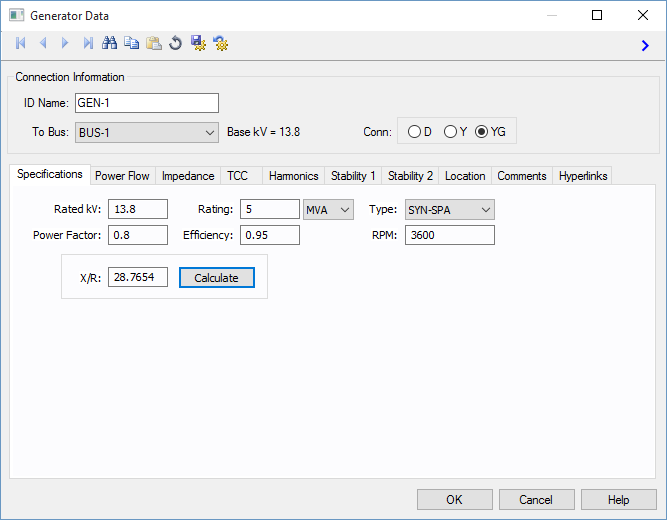Click the Rated kV input field
Image resolution: width=667 pixels, height=520 pixels.
click(x=138, y=209)
